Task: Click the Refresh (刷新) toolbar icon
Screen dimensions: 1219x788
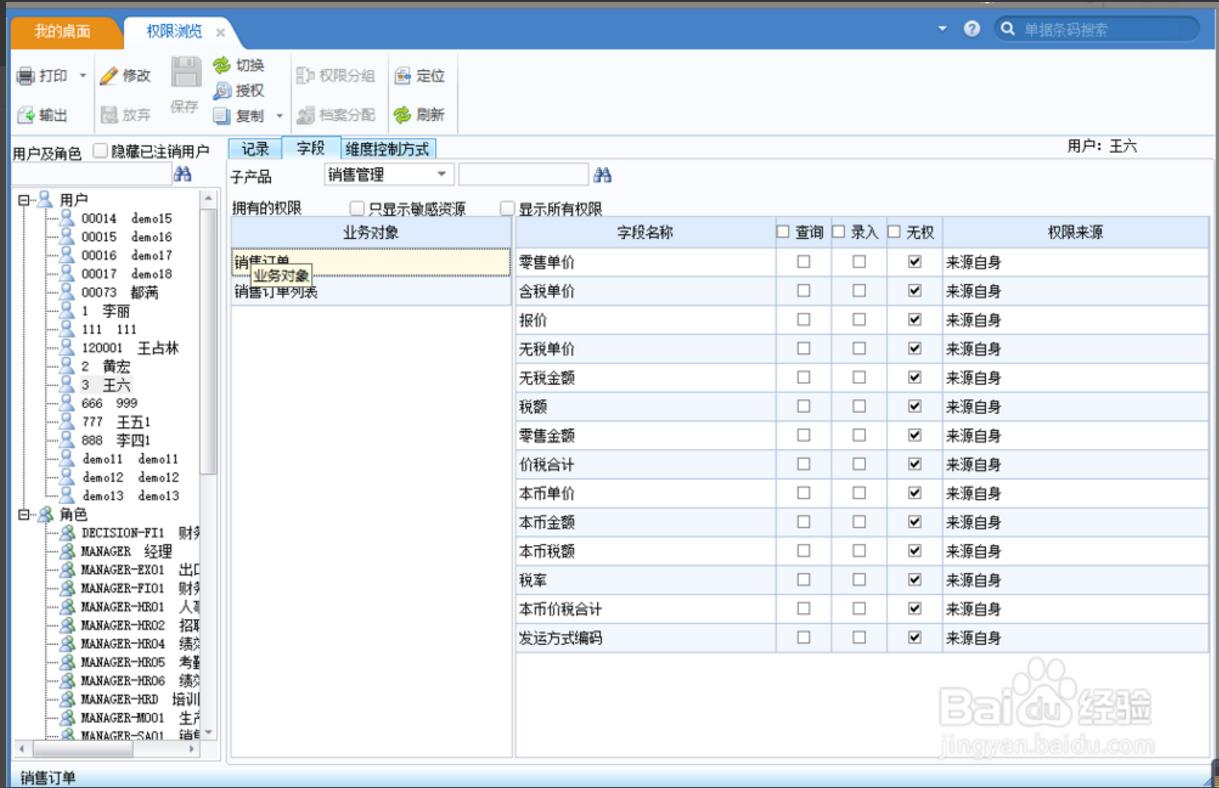Action: [402, 115]
